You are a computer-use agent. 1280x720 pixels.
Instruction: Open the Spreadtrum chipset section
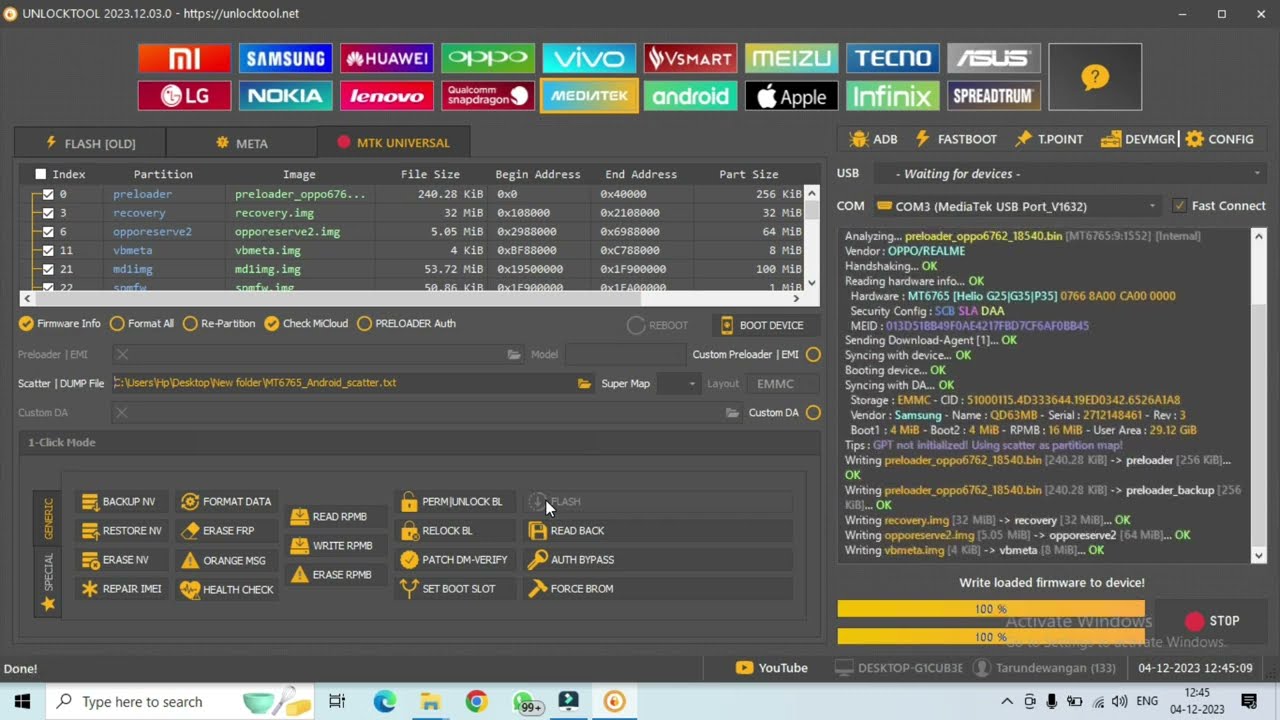[994, 96]
